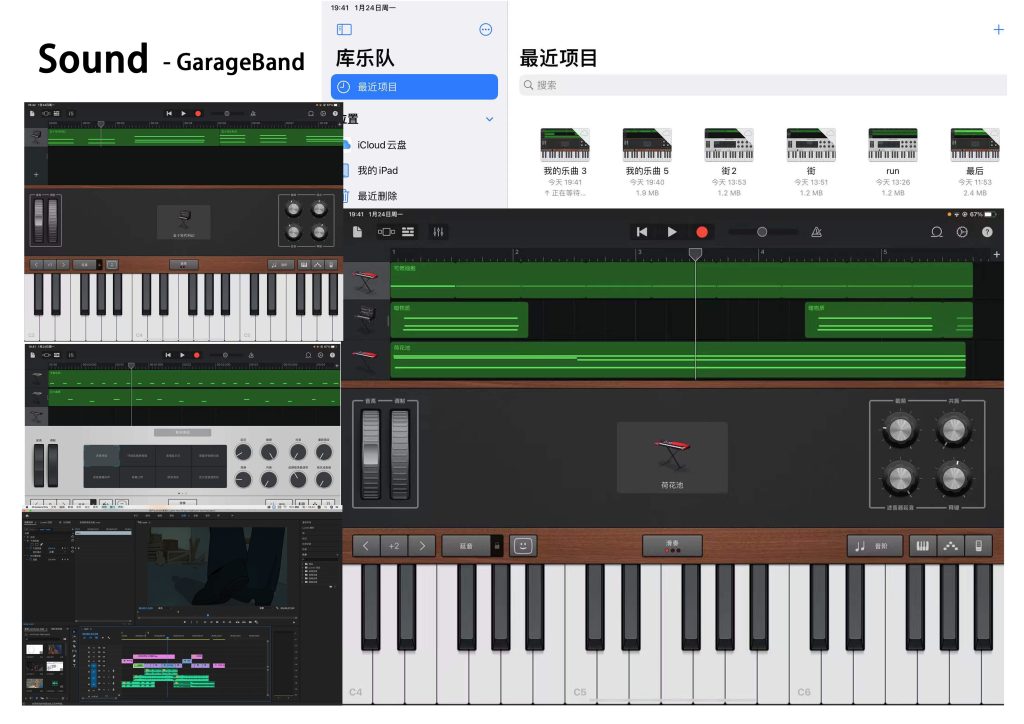The image size is (1024, 724).
Task: Open 最近删除 in the sidebar
Action: 377,196
